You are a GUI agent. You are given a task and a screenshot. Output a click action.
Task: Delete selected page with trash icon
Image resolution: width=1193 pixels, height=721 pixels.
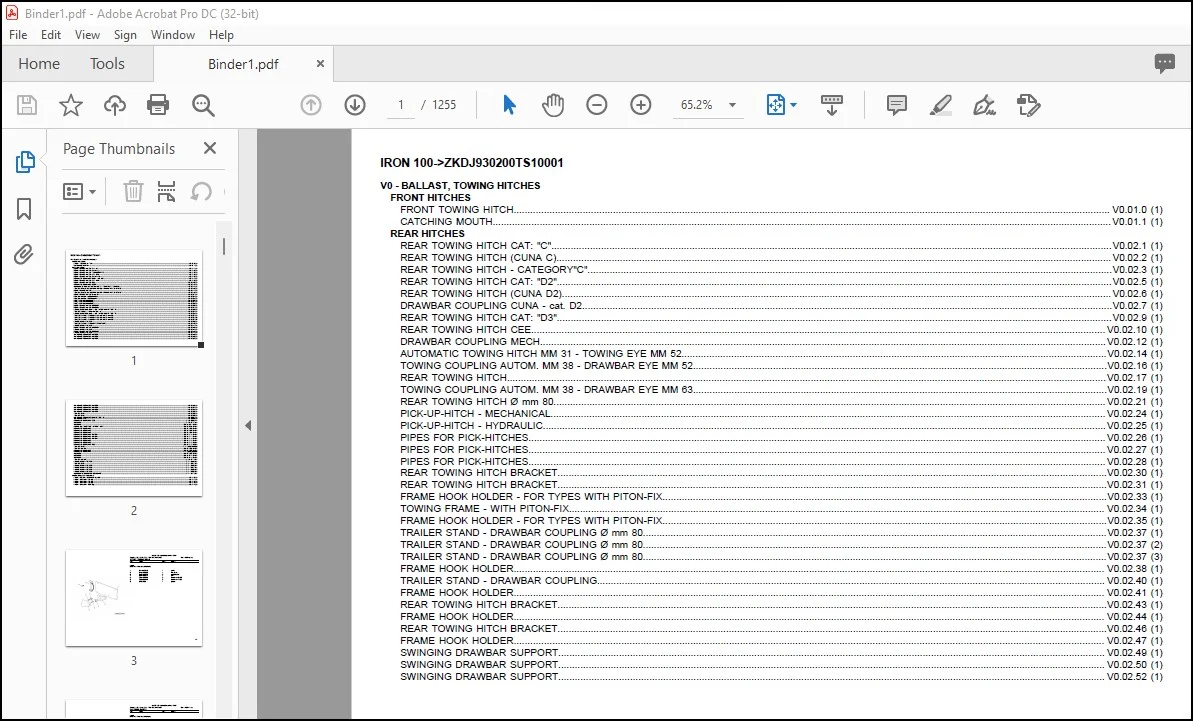[133, 191]
